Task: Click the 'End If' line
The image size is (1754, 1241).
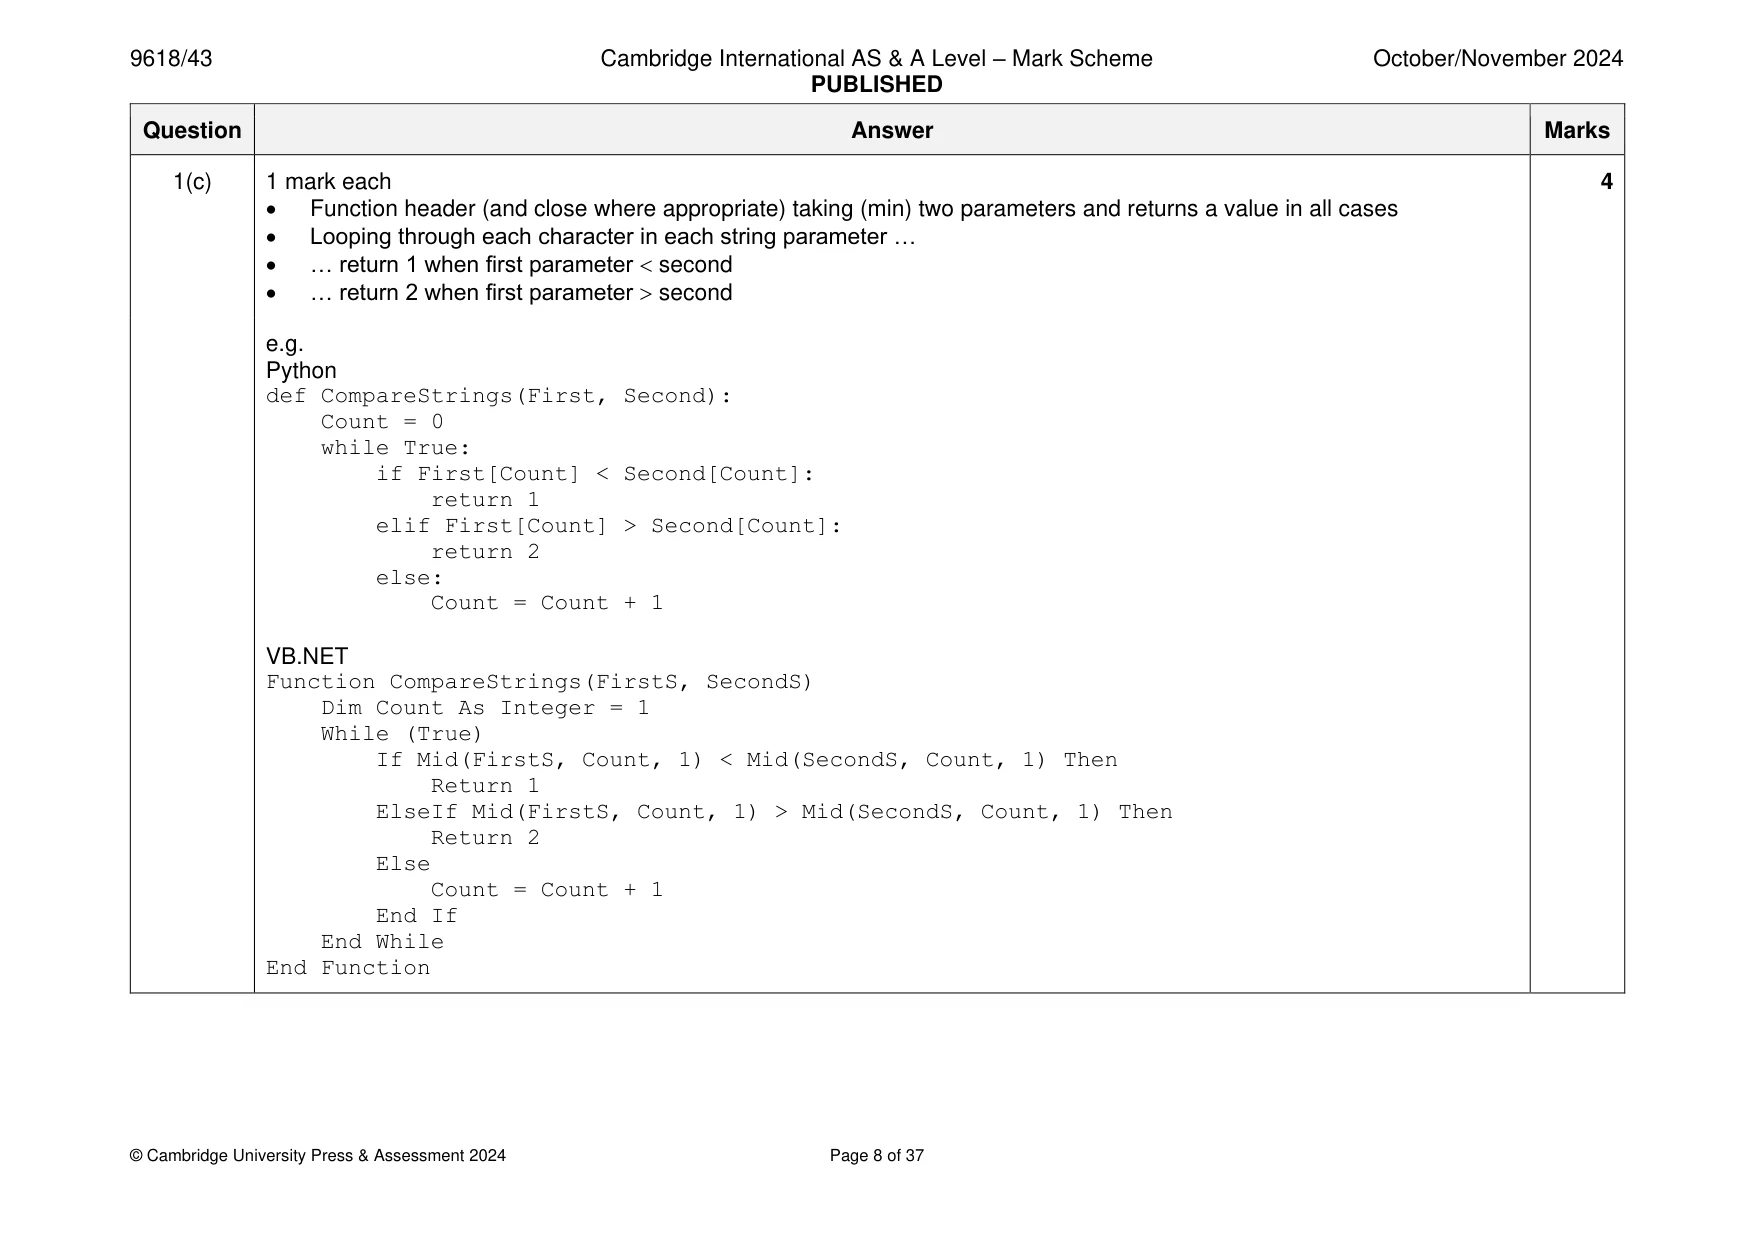Action: click(416, 916)
